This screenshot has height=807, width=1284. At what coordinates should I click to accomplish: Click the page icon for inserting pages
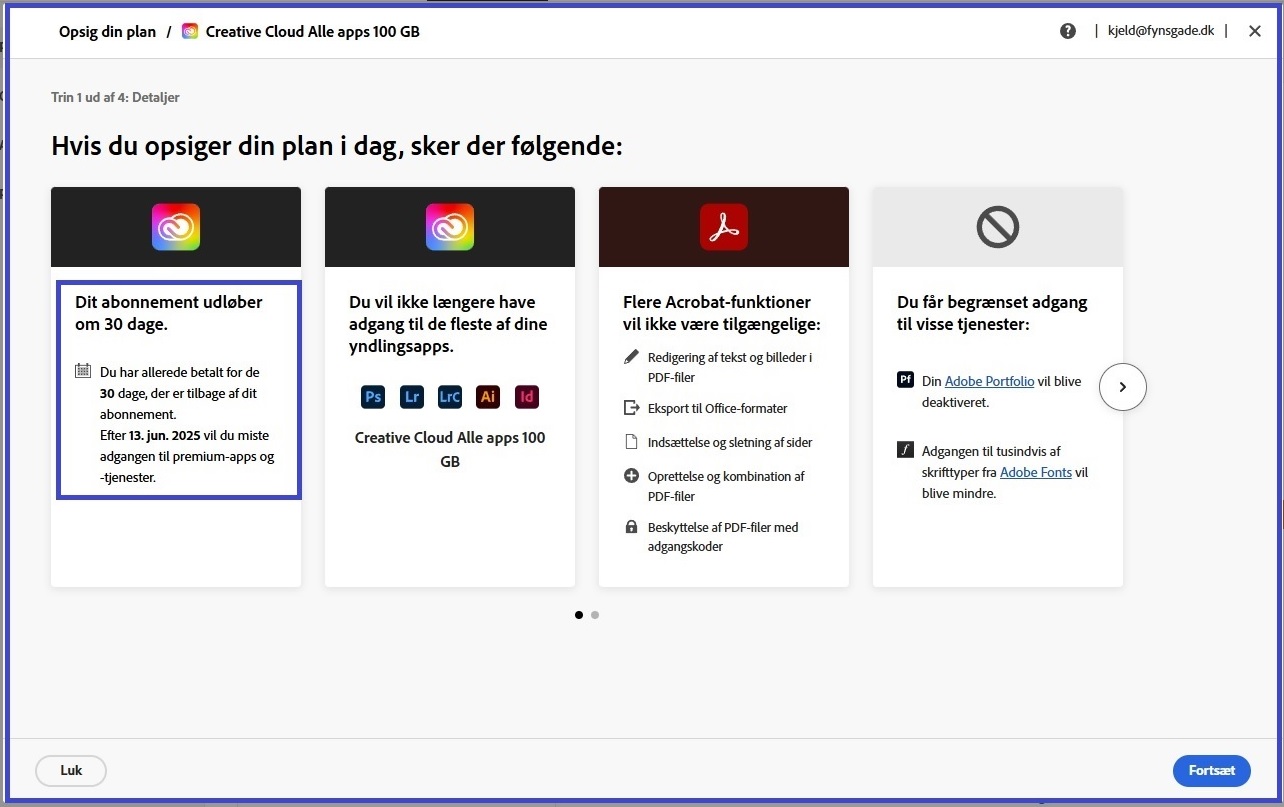(631, 442)
